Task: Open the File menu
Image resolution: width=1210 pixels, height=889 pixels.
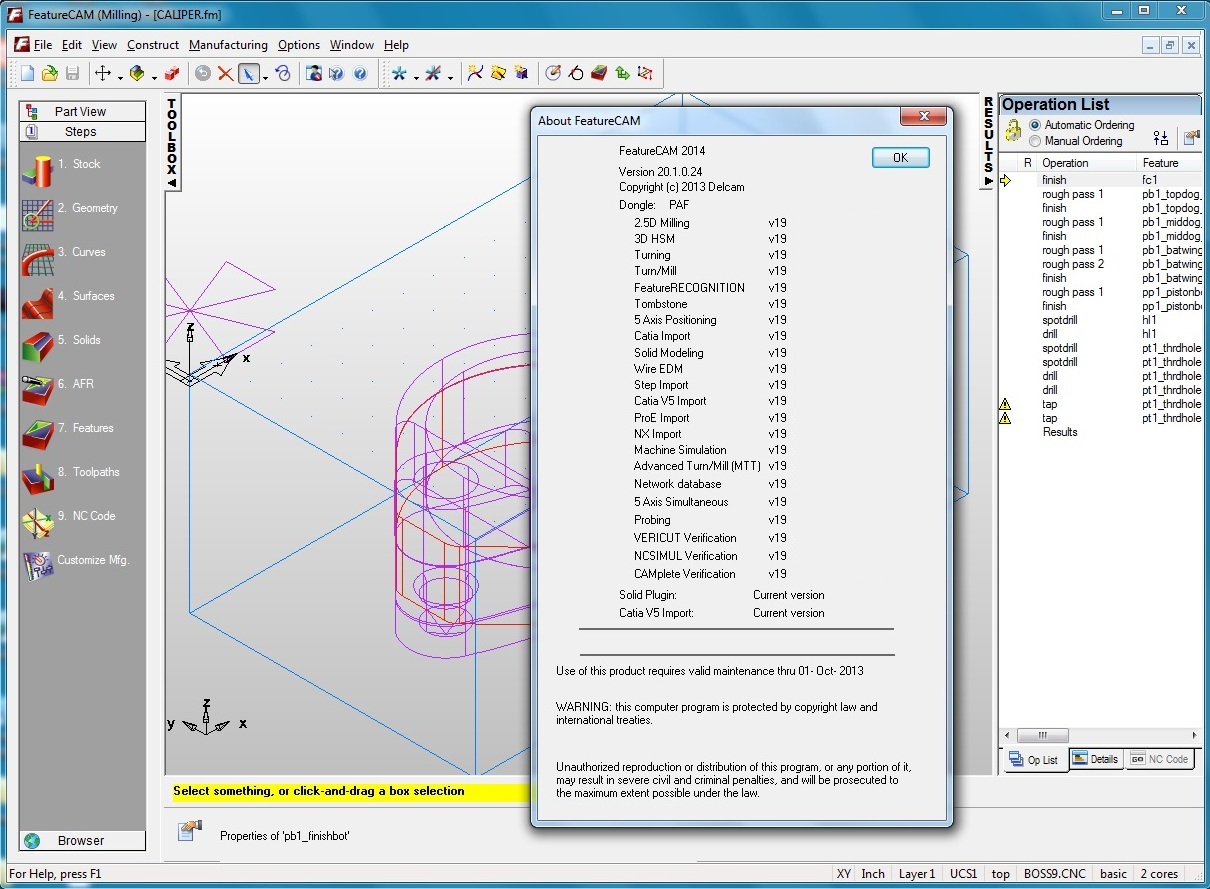Action: [43, 45]
